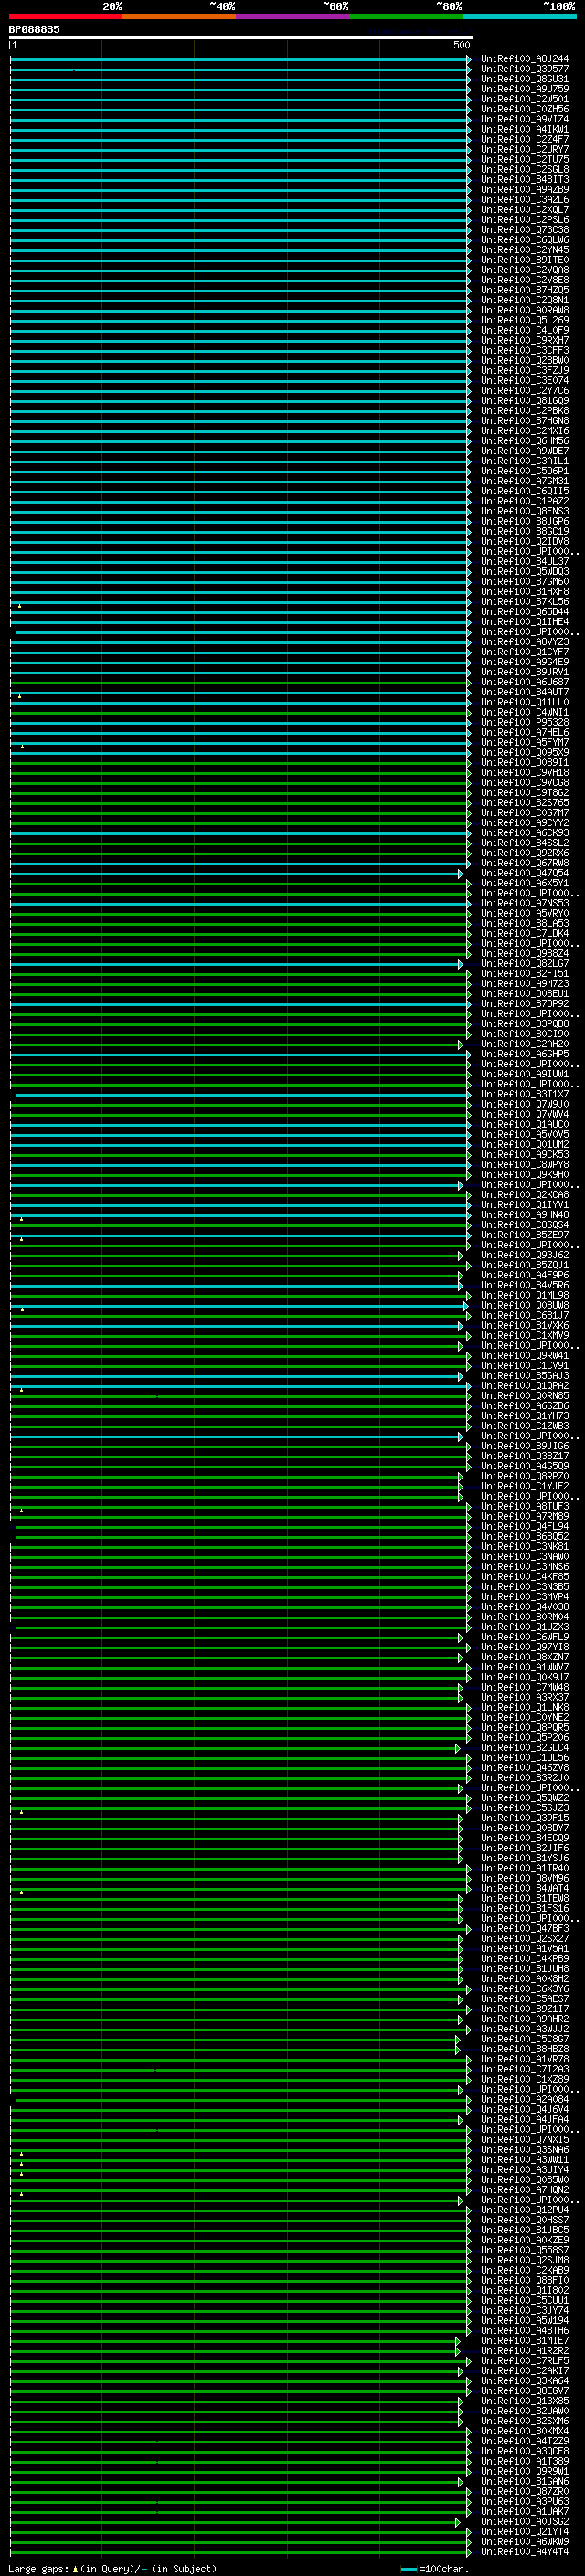Viewport: 585px width, 2576px height.
Task: Select label UniRef100_Q8RPZ0
Action: pos(525,1476)
